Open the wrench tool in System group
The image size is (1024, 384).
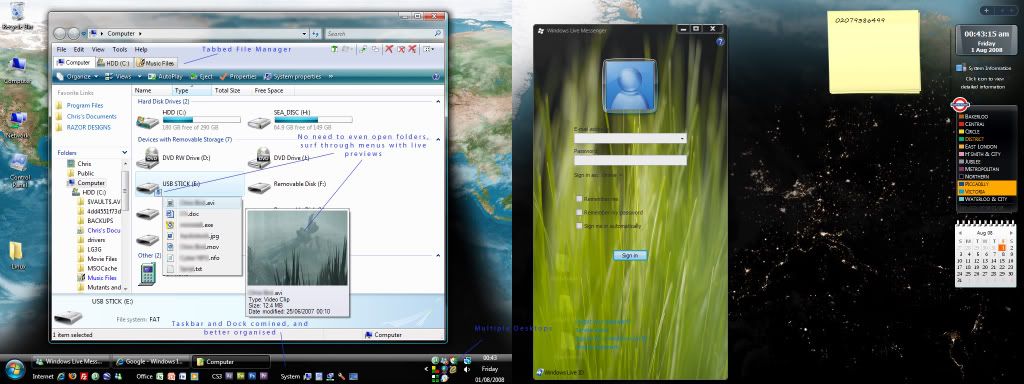(341, 377)
